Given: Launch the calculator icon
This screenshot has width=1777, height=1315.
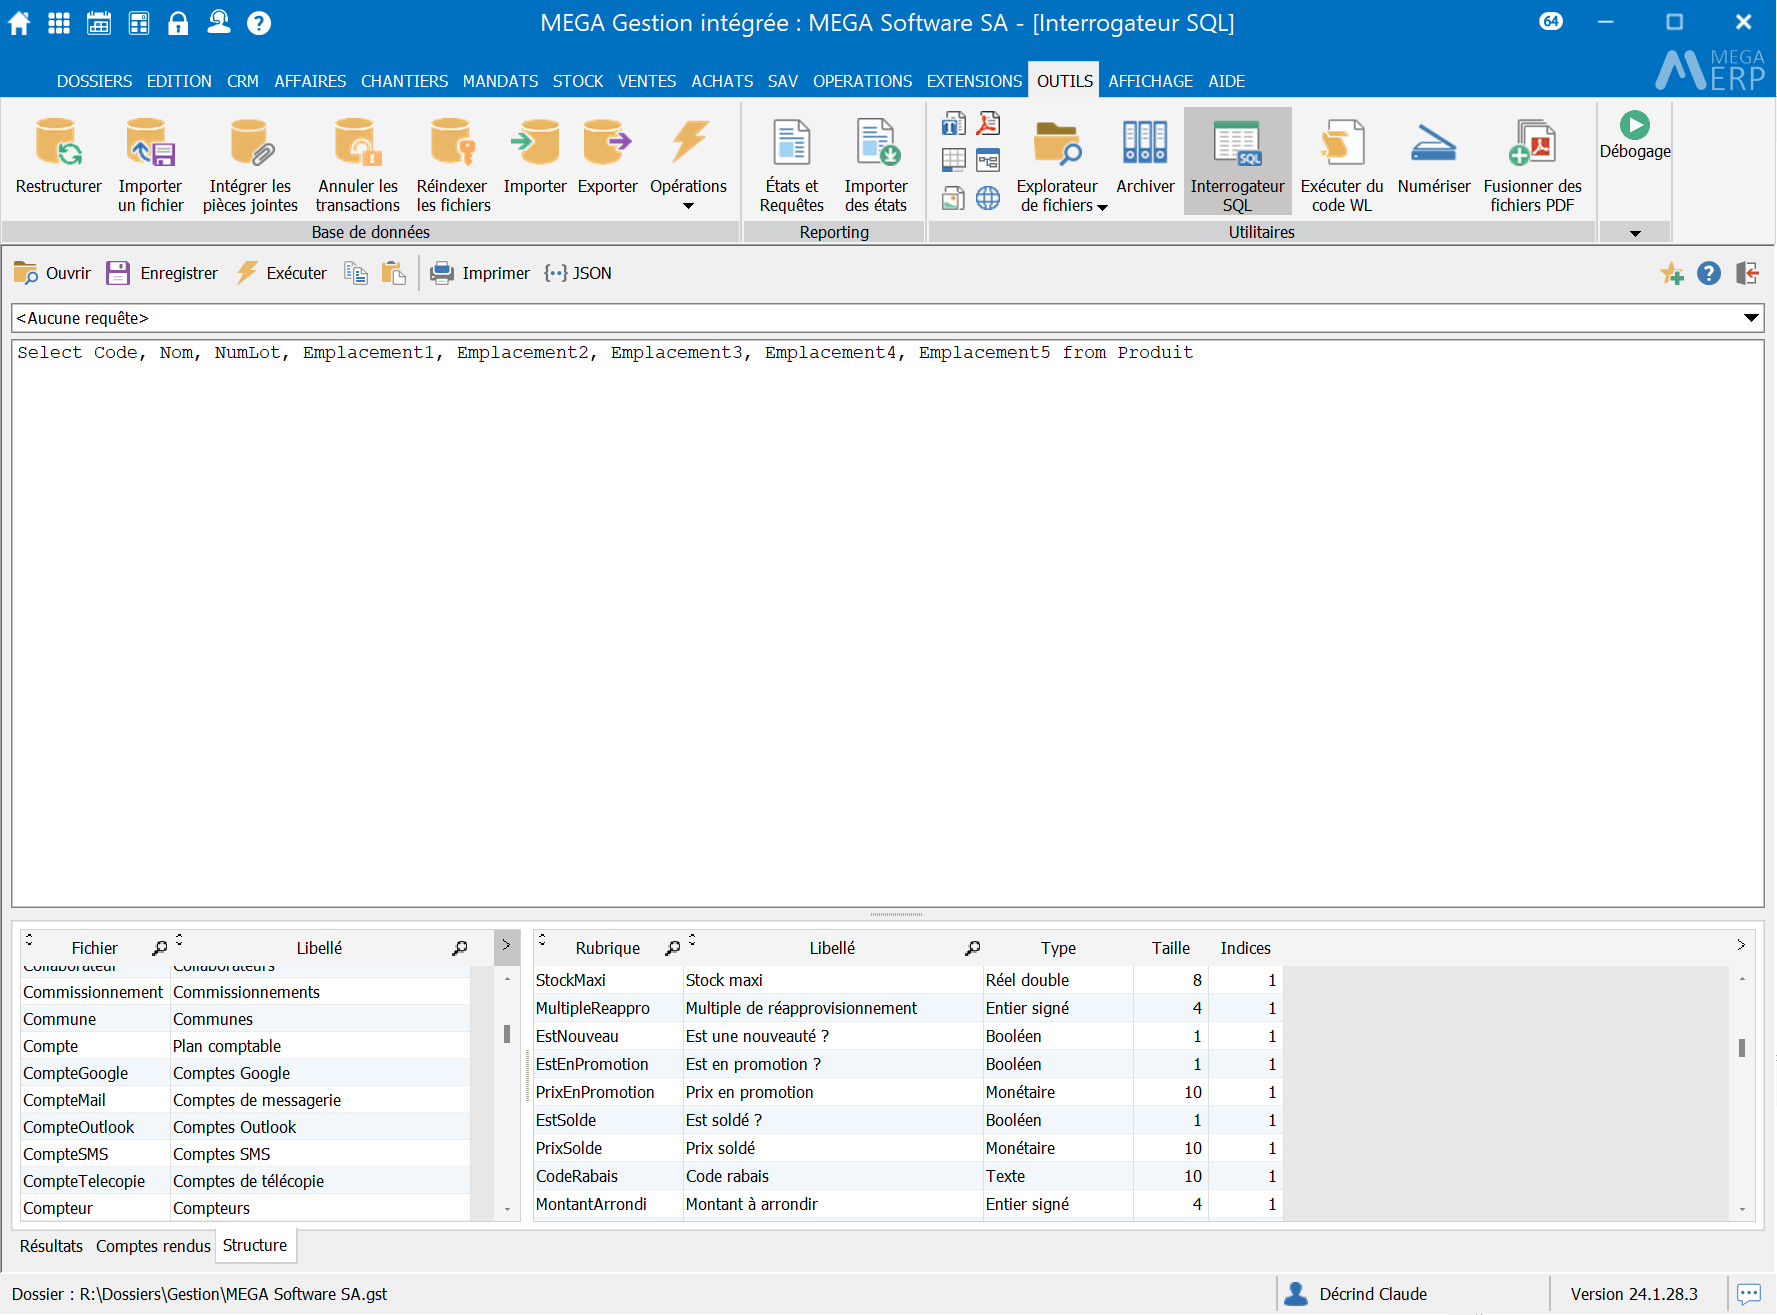Looking at the screenshot, I should click(x=139, y=23).
